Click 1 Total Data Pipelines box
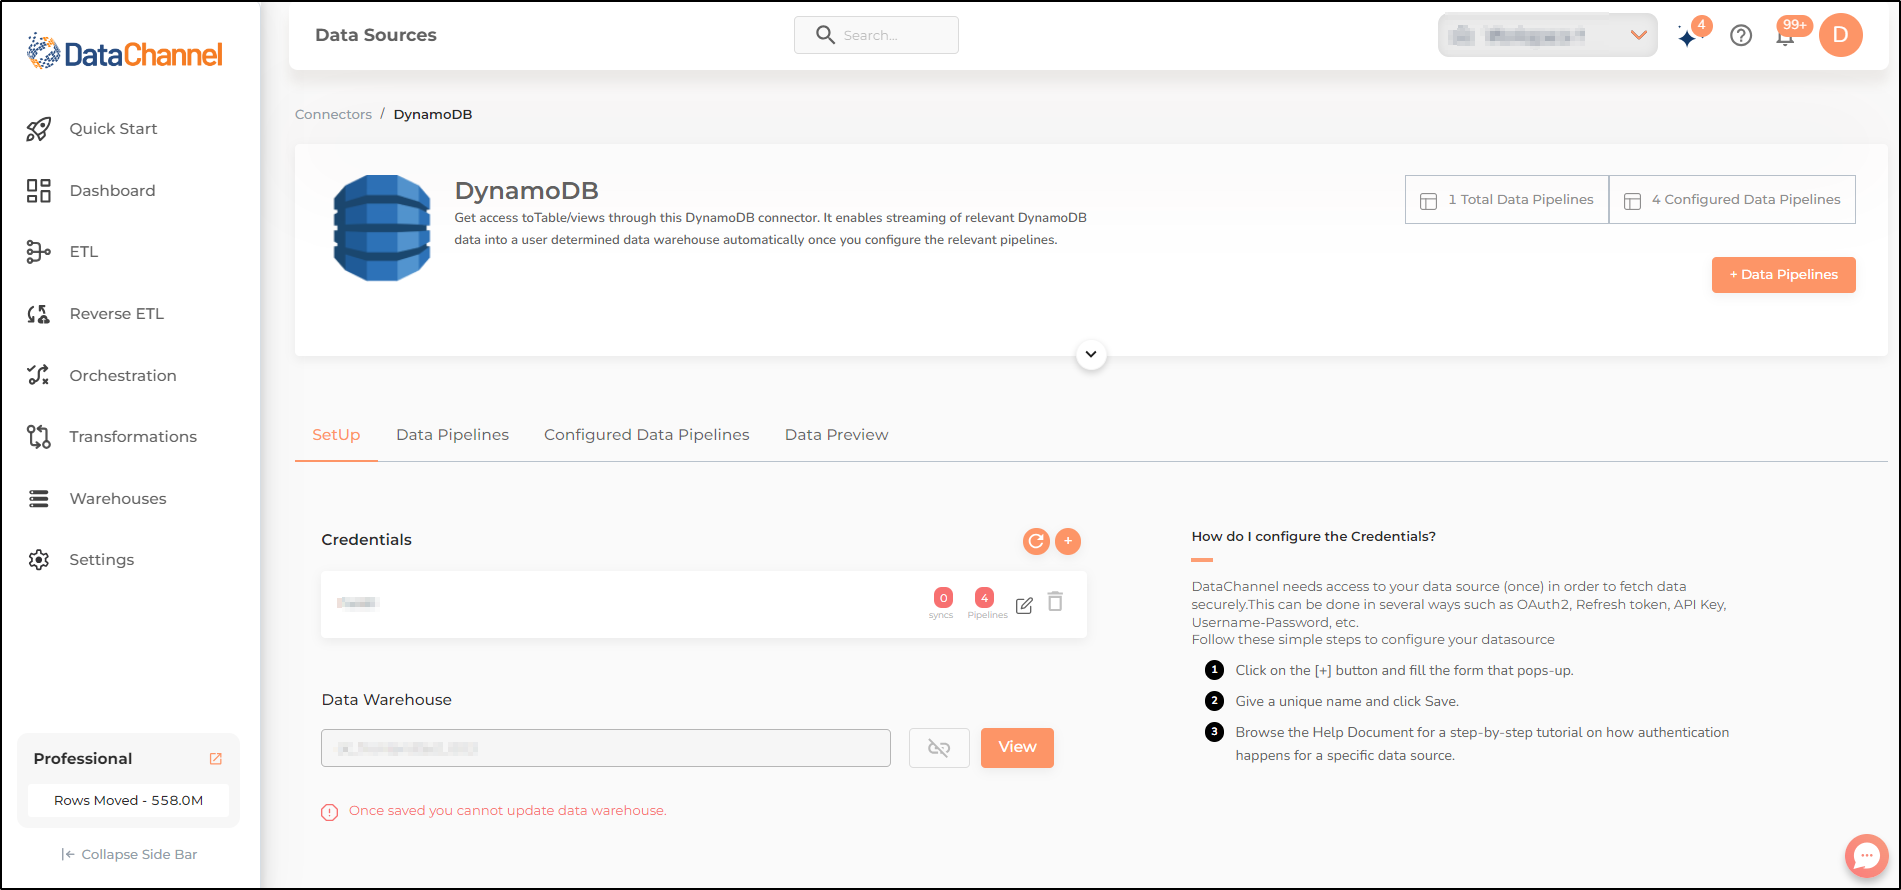Image resolution: width=1901 pixels, height=890 pixels. point(1506,200)
